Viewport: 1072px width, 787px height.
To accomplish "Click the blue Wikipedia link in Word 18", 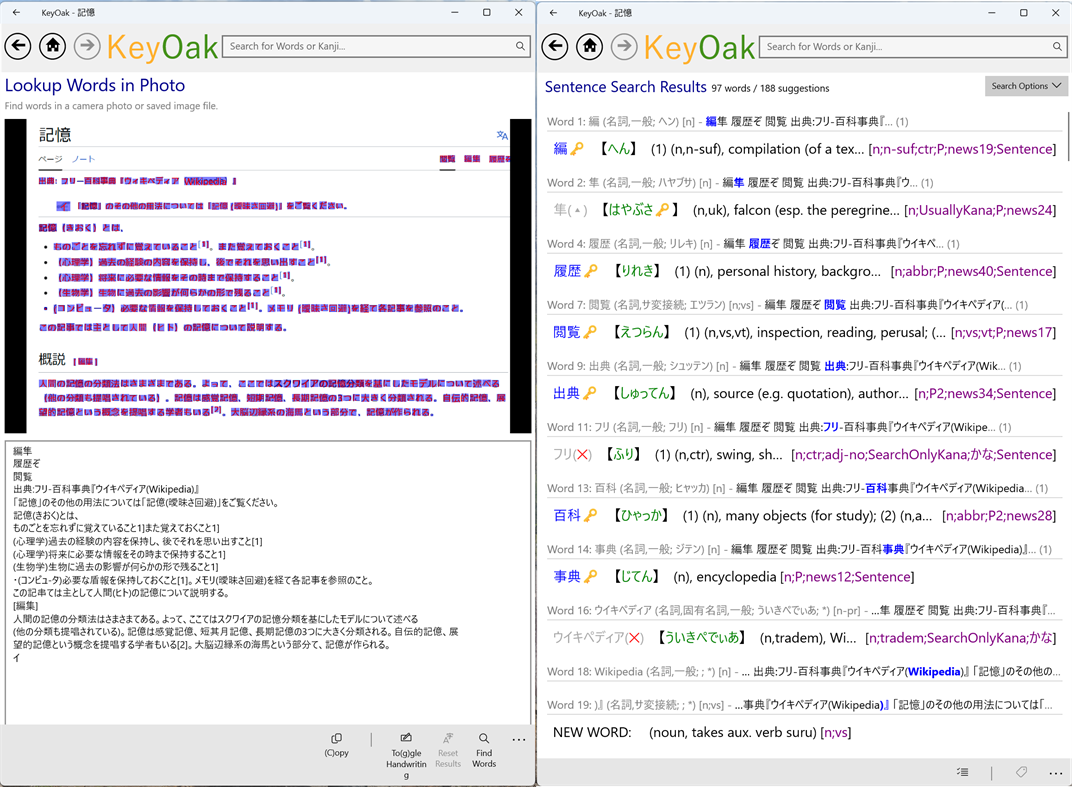I will click(935, 672).
